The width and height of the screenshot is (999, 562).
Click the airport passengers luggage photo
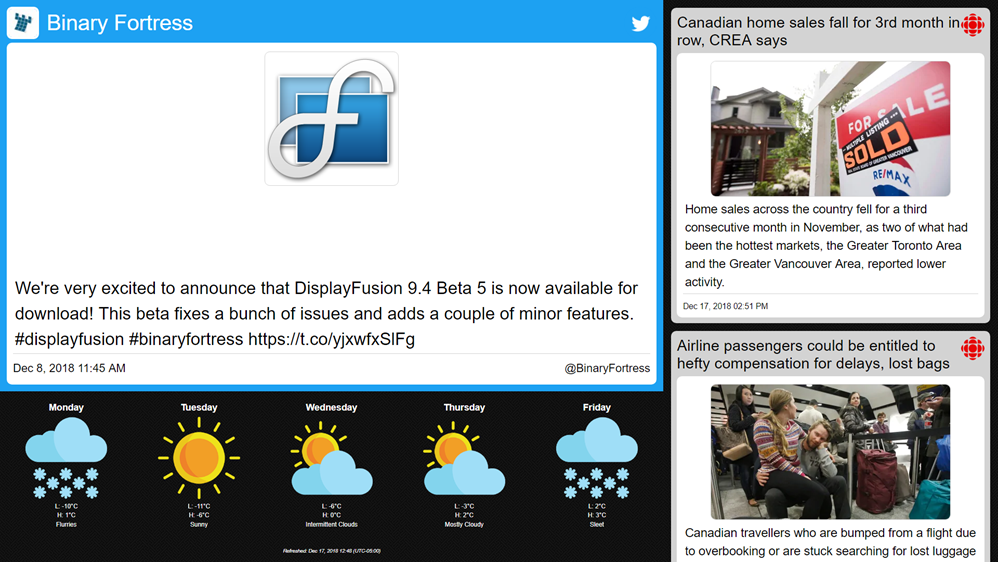point(830,451)
